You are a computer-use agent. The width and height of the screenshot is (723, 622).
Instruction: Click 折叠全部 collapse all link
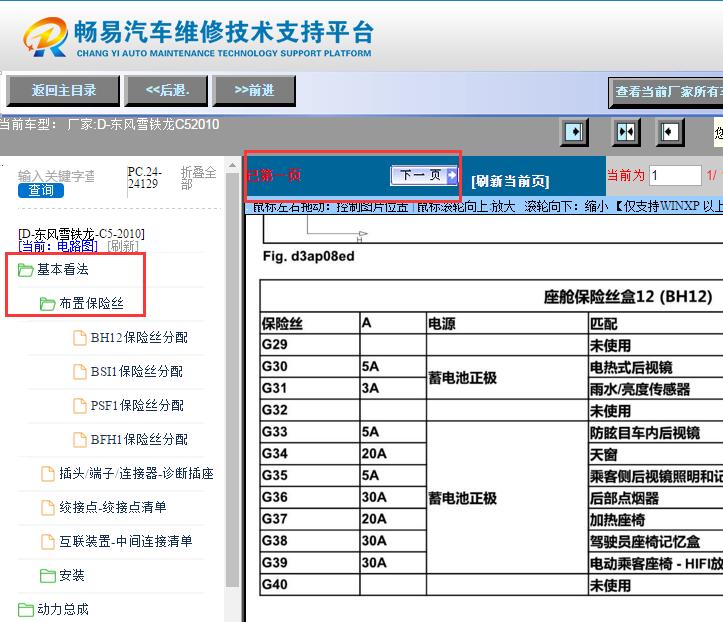click(198, 178)
